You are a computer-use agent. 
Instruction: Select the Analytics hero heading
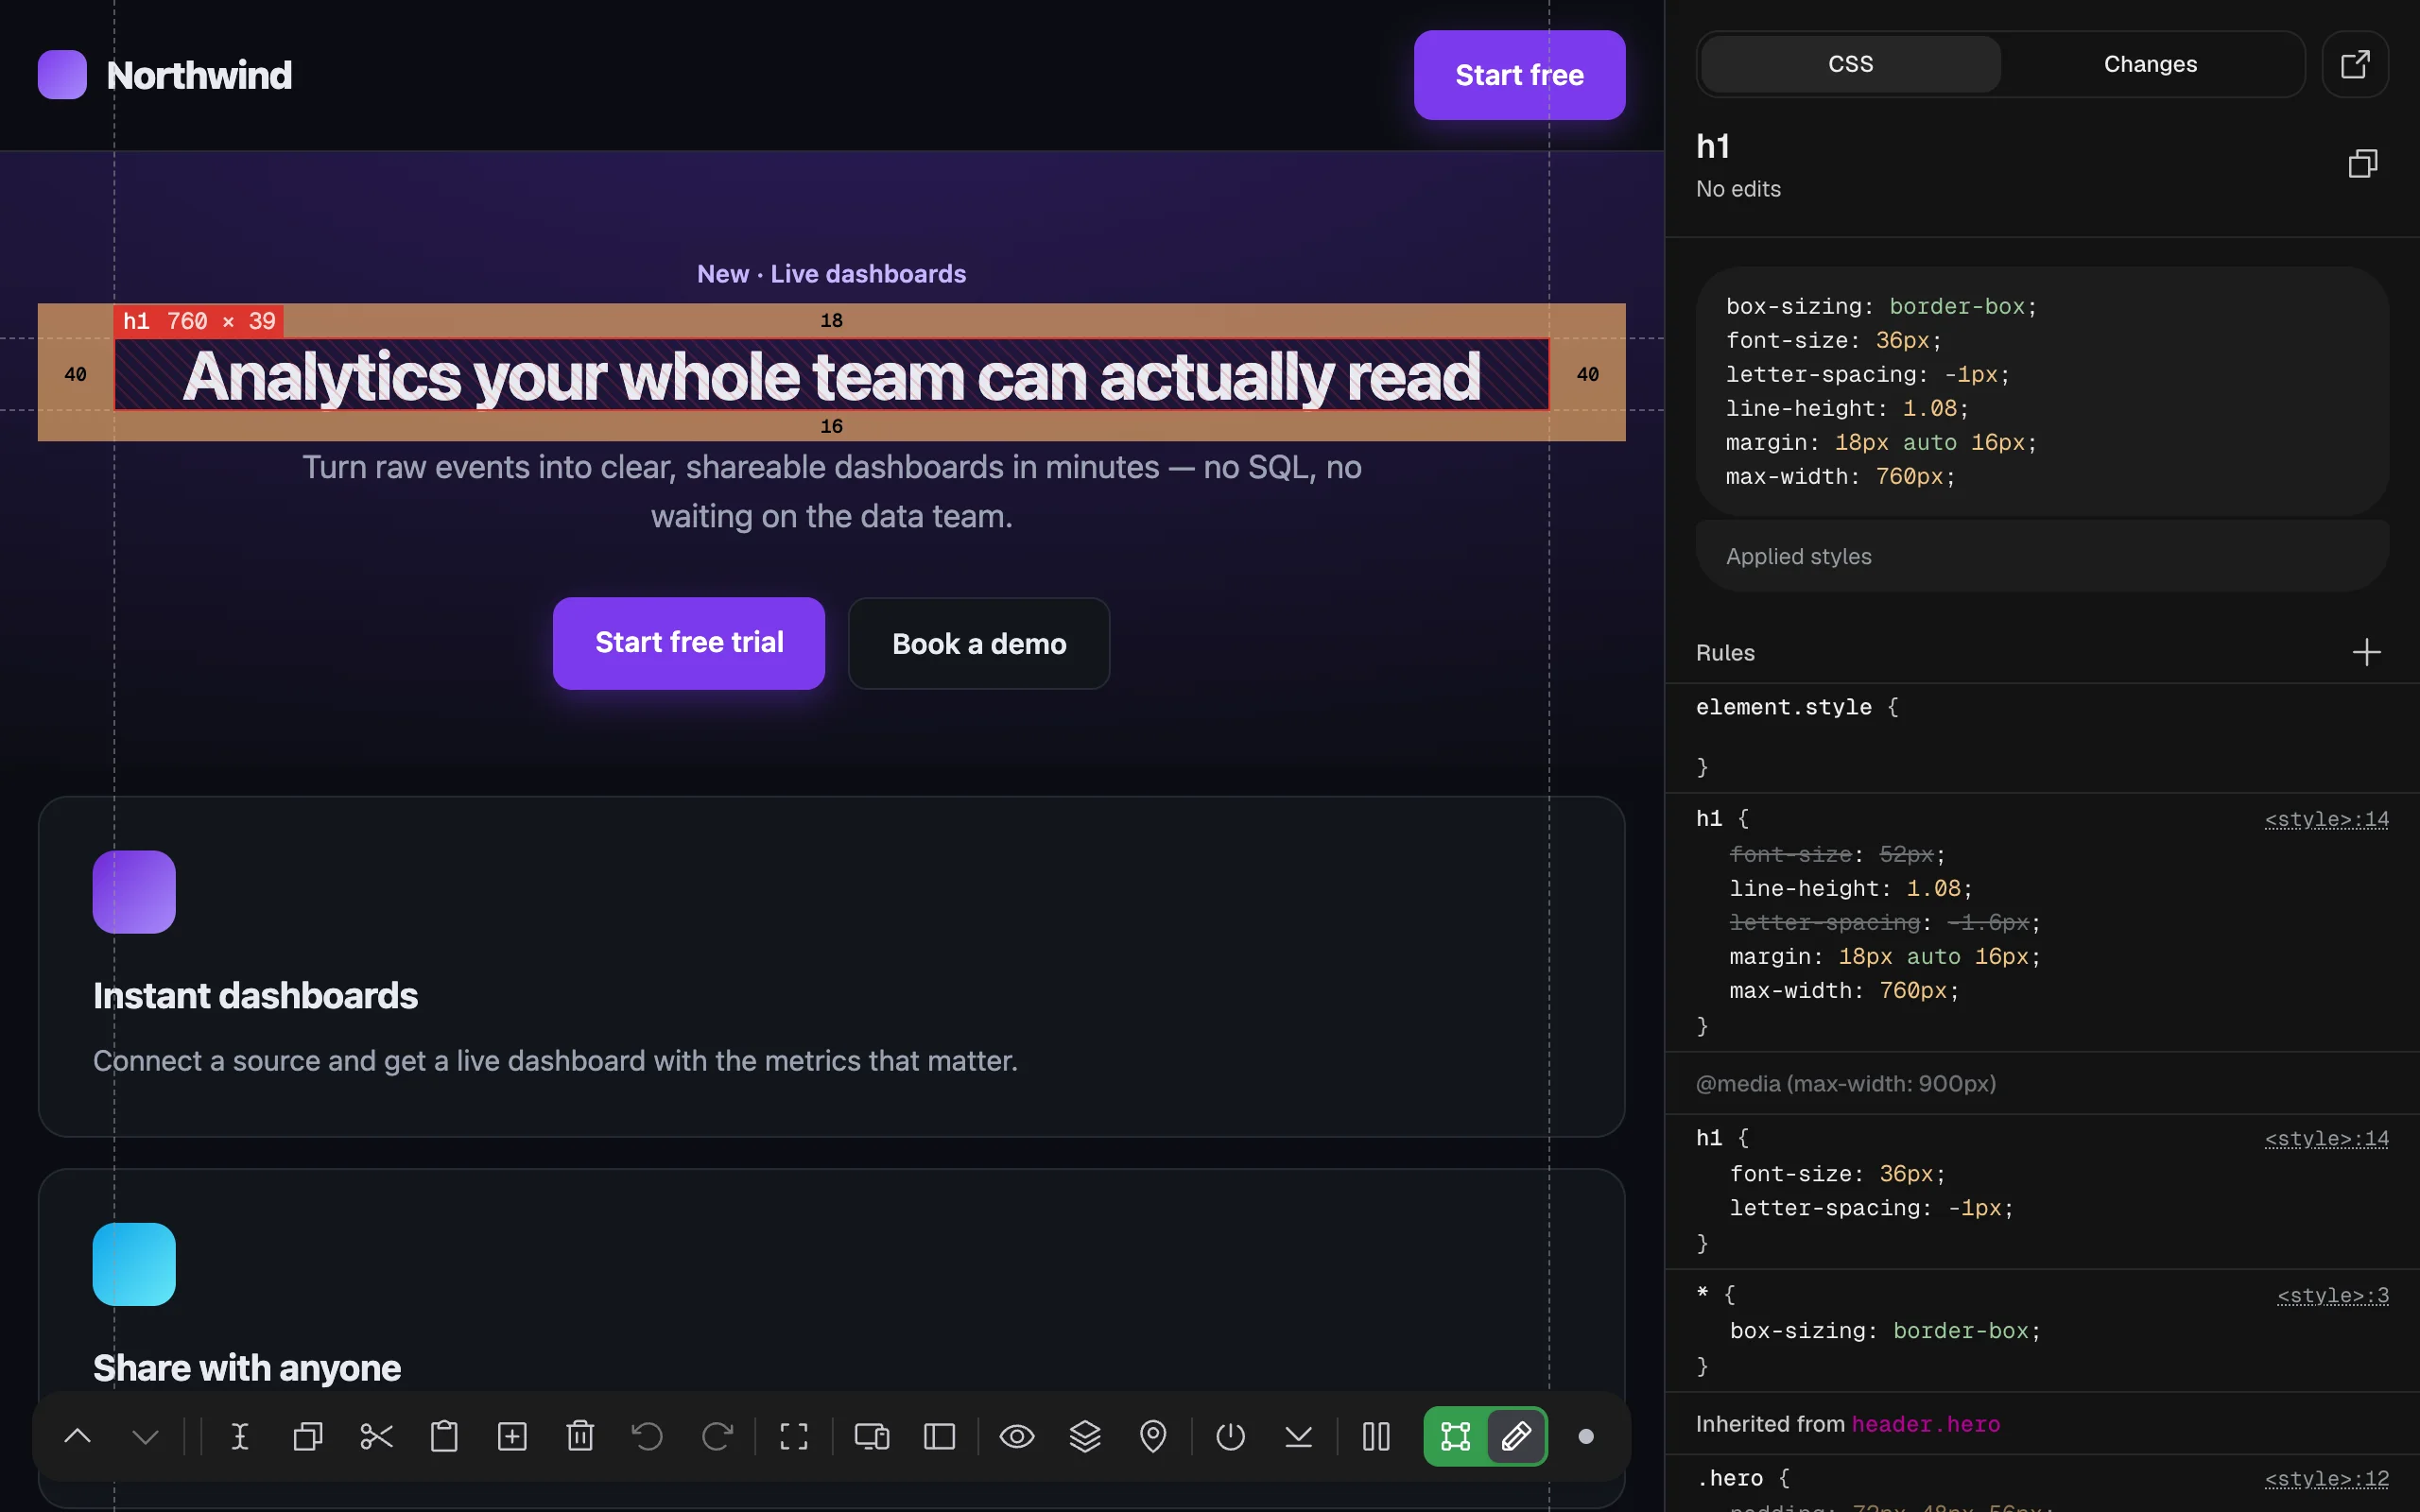point(831,375)
